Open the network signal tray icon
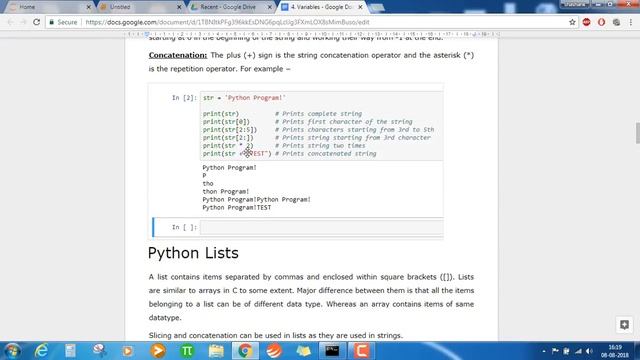Viewport: 640px width, 360px height. [578, 351]
